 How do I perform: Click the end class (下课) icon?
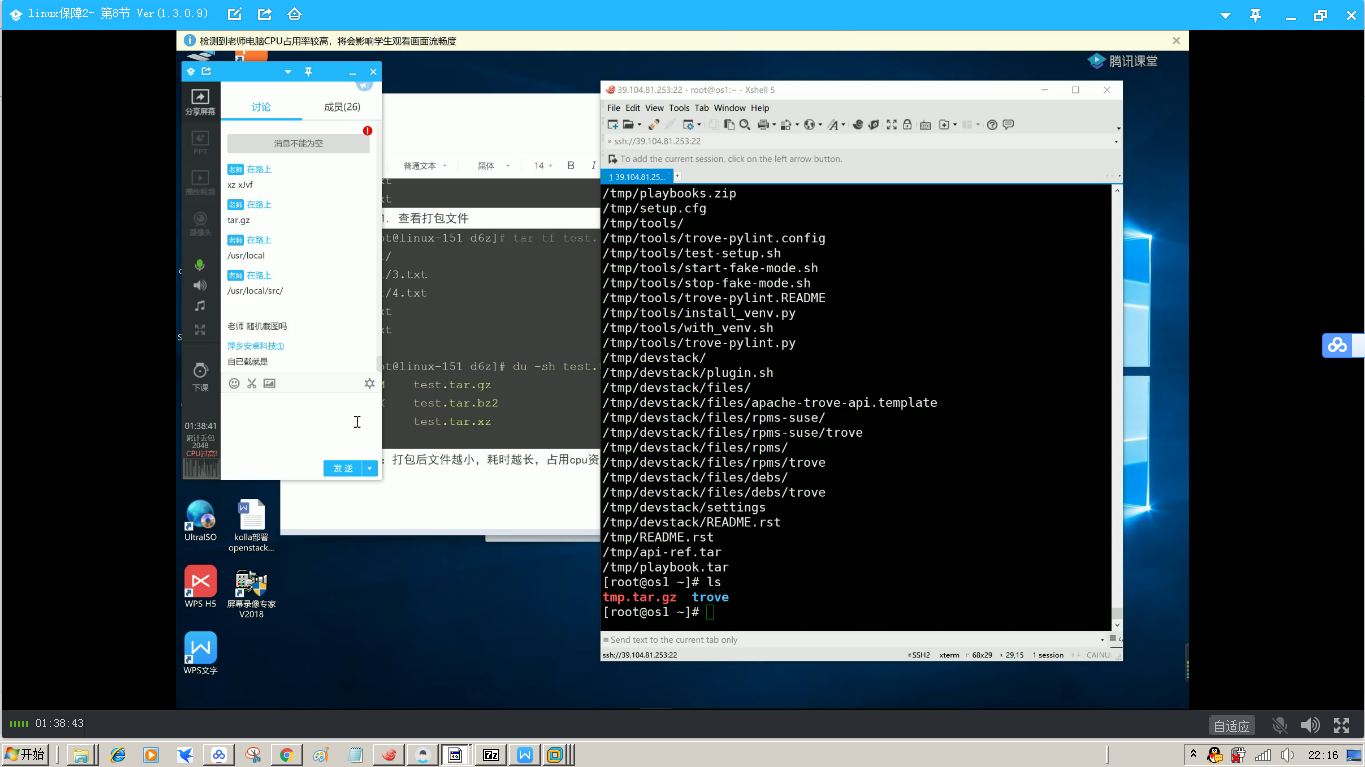pyautogui.click(x=200, y=376)
